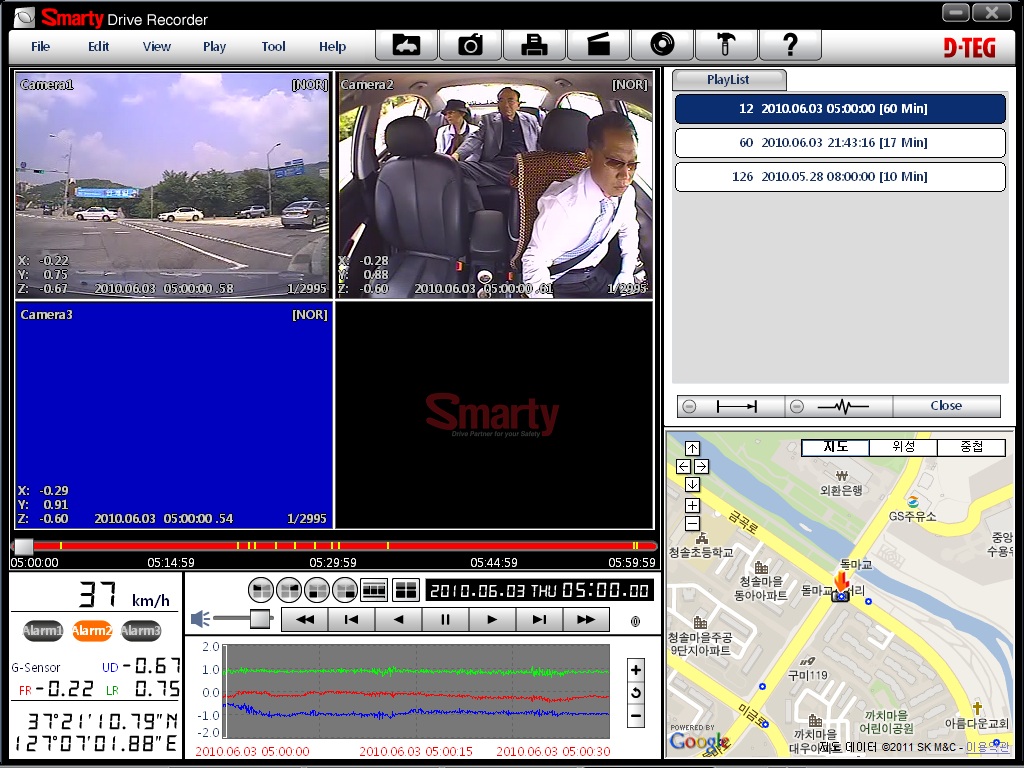Click the clapperboard video icon
Viewport: 1024px width, 768px height.
coord(598,45)
